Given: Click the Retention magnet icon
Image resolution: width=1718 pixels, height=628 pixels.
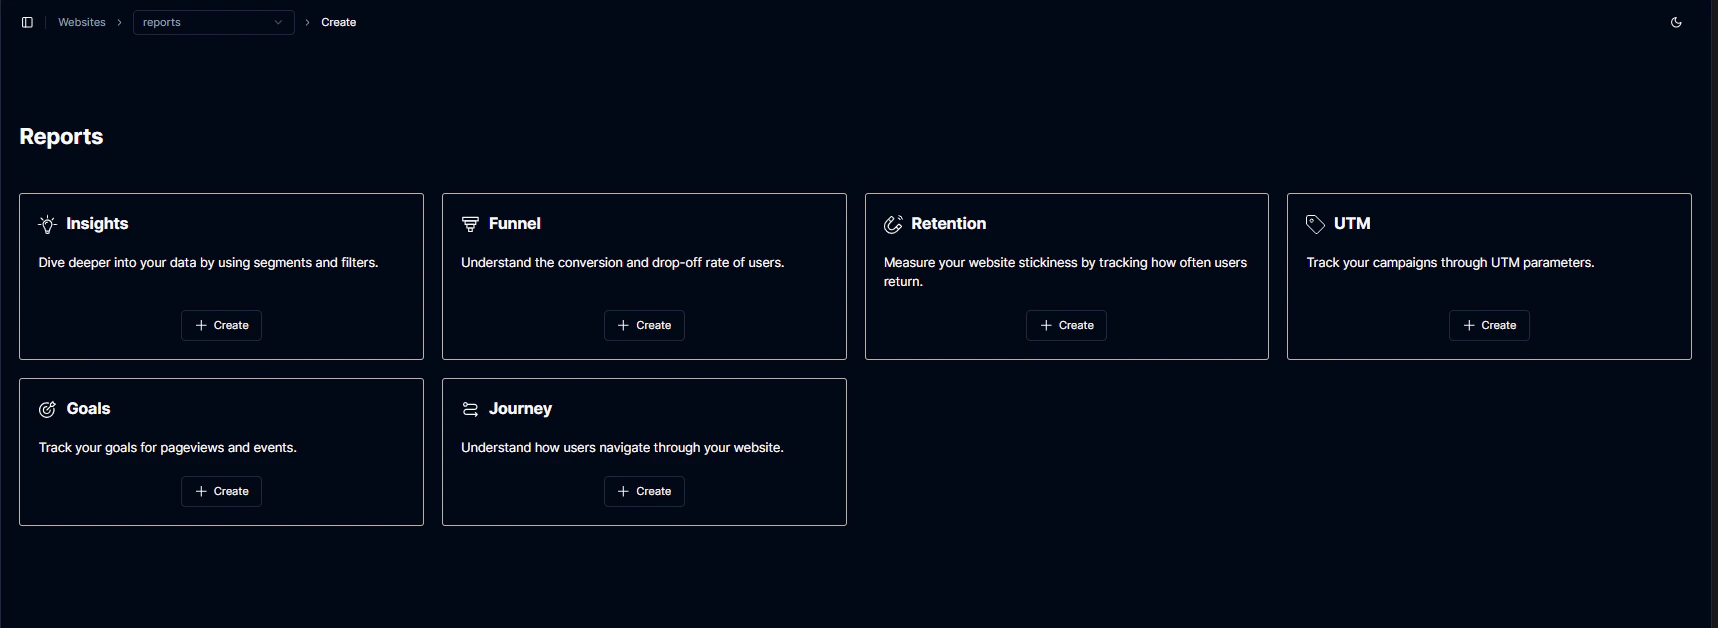Looking at the screenshot, I should click(892, 224).
